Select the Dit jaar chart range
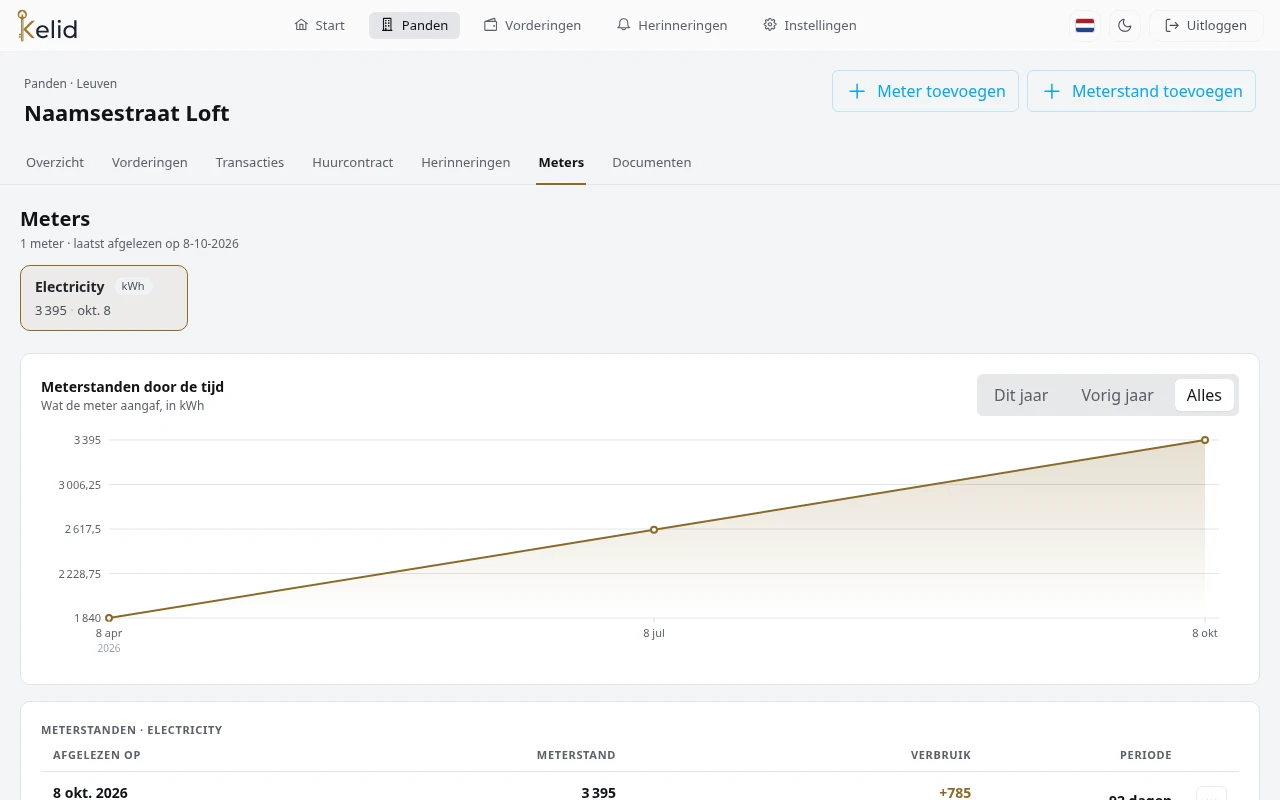The width and height of the screenshot is (1280, 800). point(1021,395)
